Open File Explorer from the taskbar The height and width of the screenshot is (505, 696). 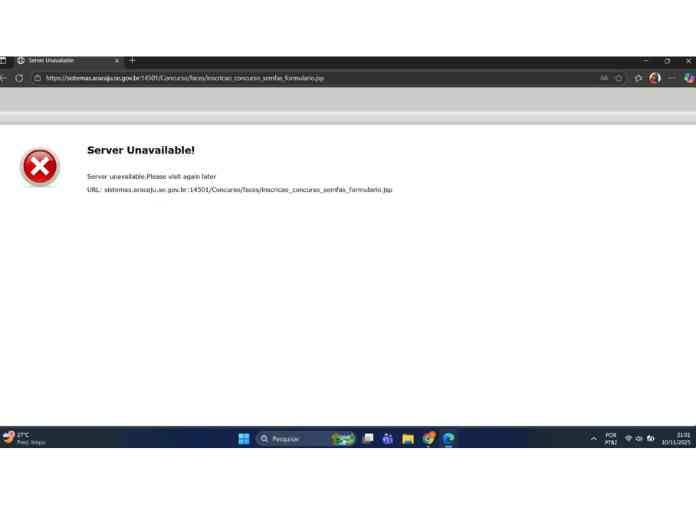click(408, 438)
